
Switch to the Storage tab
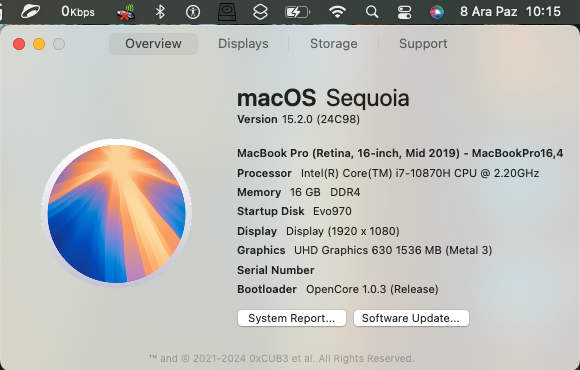pos(334,44)
